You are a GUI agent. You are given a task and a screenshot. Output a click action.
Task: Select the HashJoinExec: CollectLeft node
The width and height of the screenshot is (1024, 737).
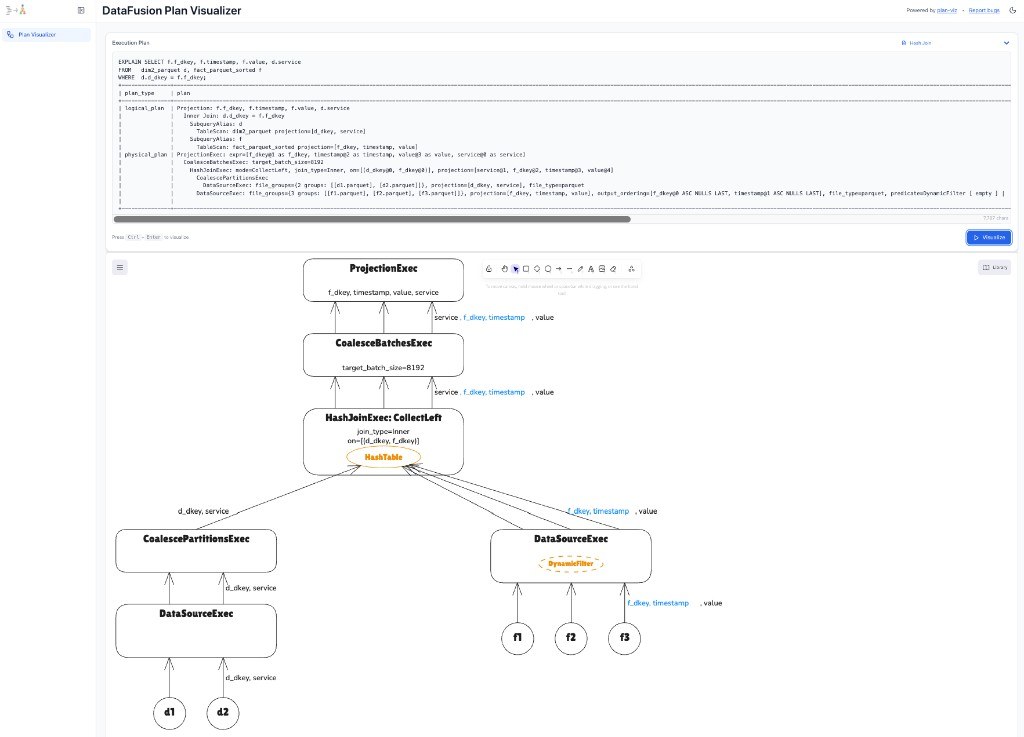pyautogui.click(x=383, y=441)
